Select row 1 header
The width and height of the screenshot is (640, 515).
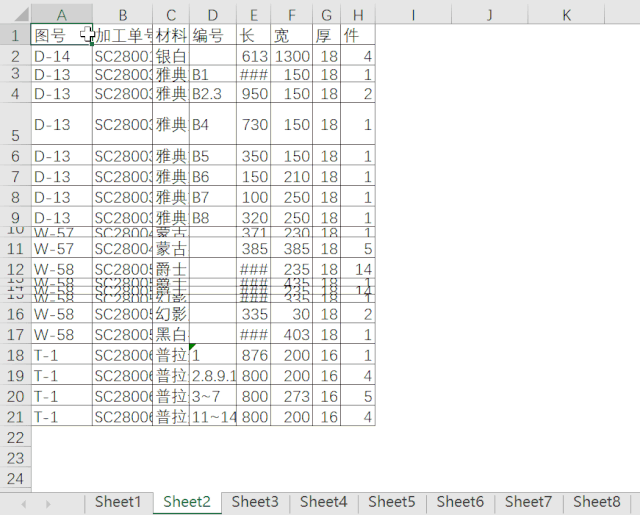pos(16,35)
